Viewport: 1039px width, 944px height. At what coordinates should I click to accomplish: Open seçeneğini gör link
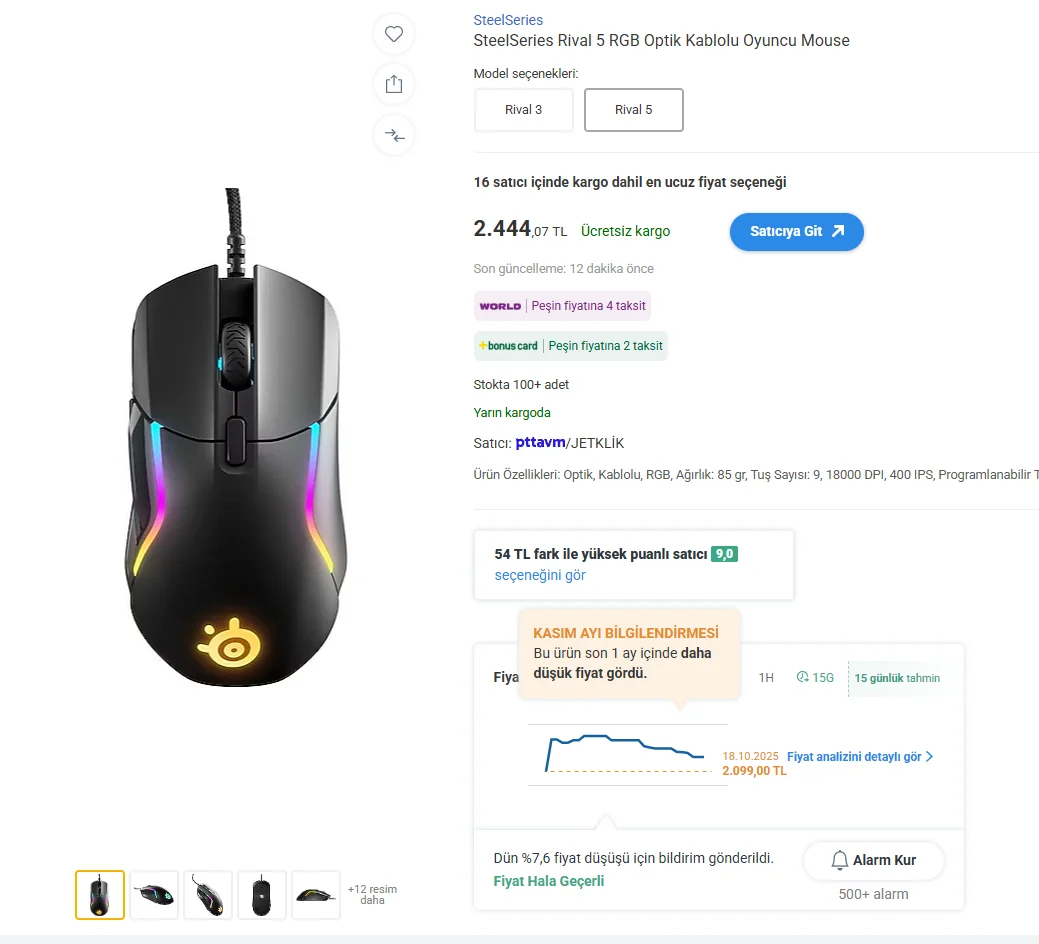pyautogui.click(x=540, y=575)
